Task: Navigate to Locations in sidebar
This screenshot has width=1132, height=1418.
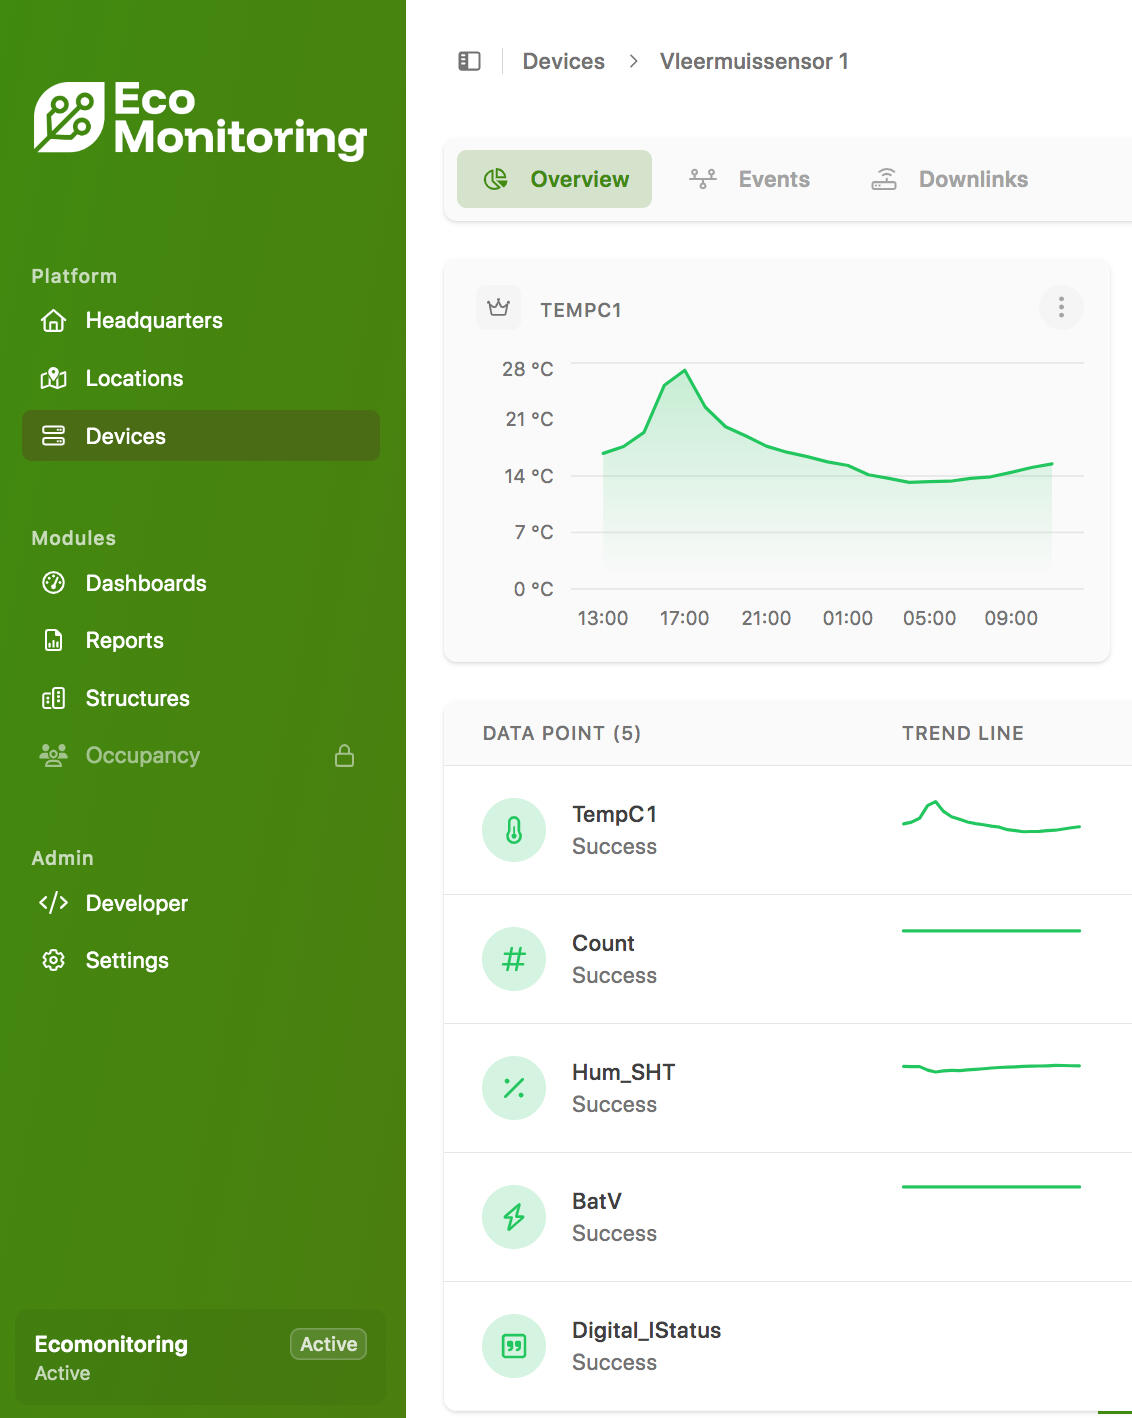Action: [134, 378]
